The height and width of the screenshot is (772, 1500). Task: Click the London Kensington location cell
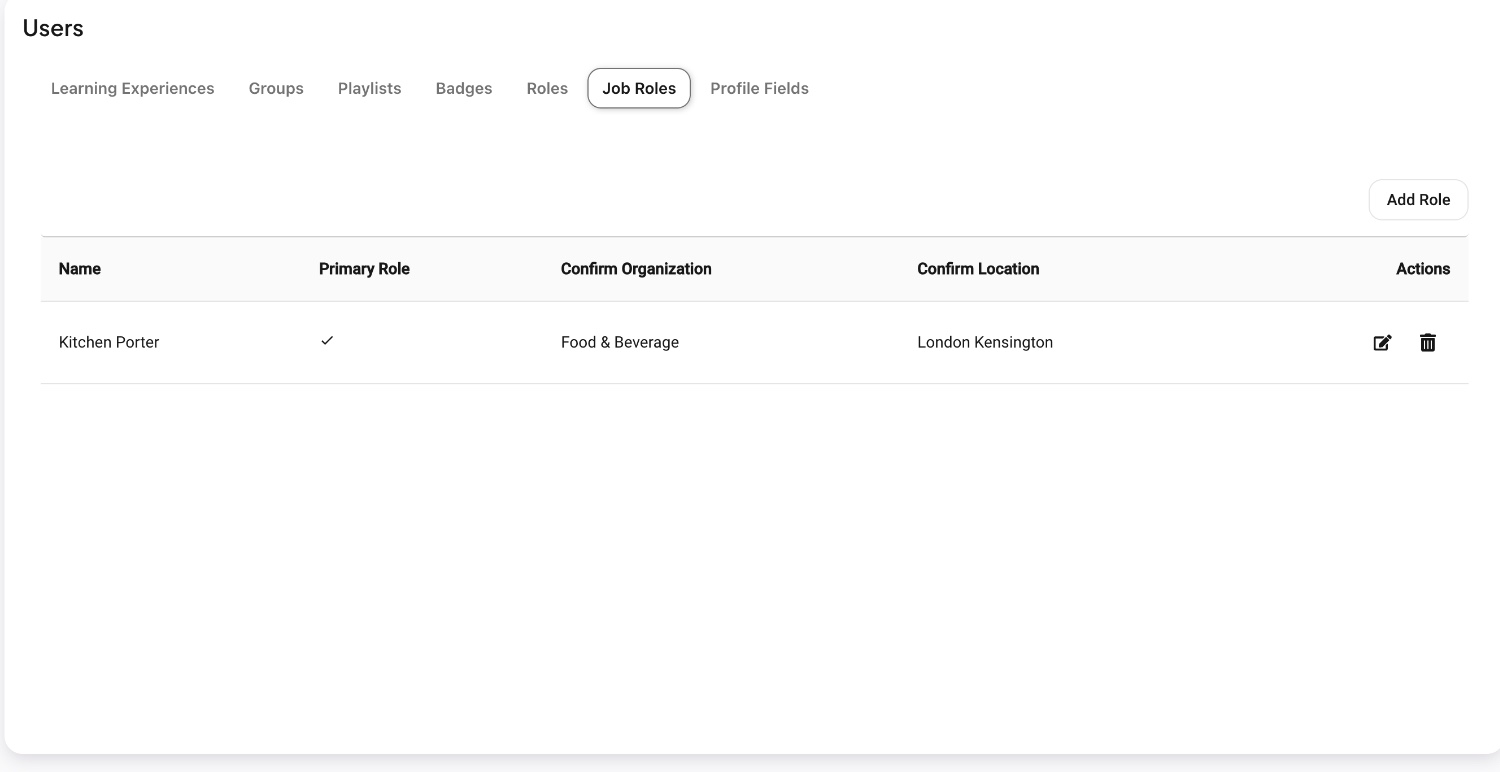point(985,342)
